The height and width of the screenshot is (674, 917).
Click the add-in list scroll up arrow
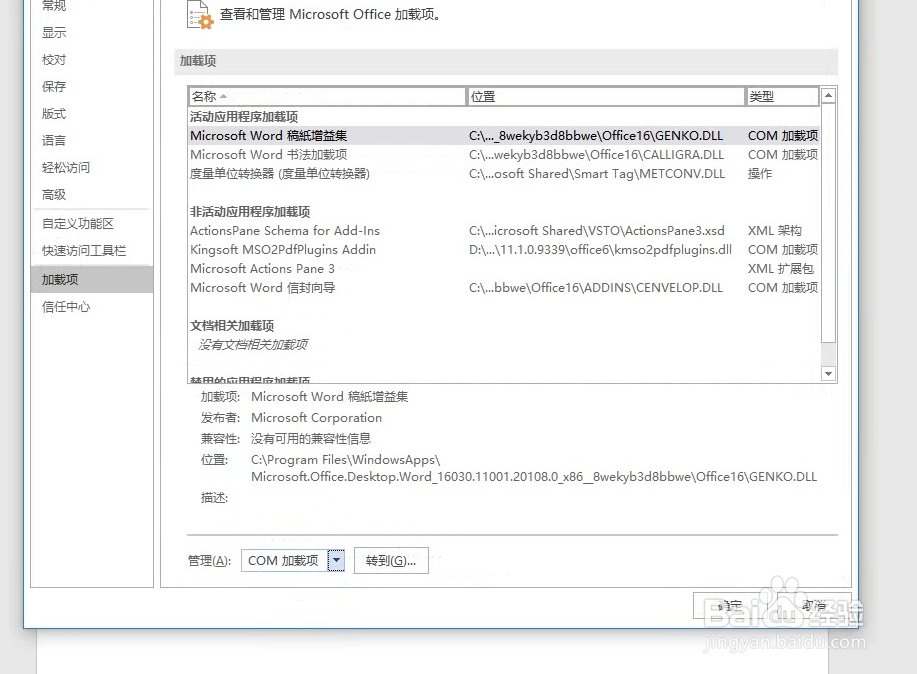[x=828, y=95]
